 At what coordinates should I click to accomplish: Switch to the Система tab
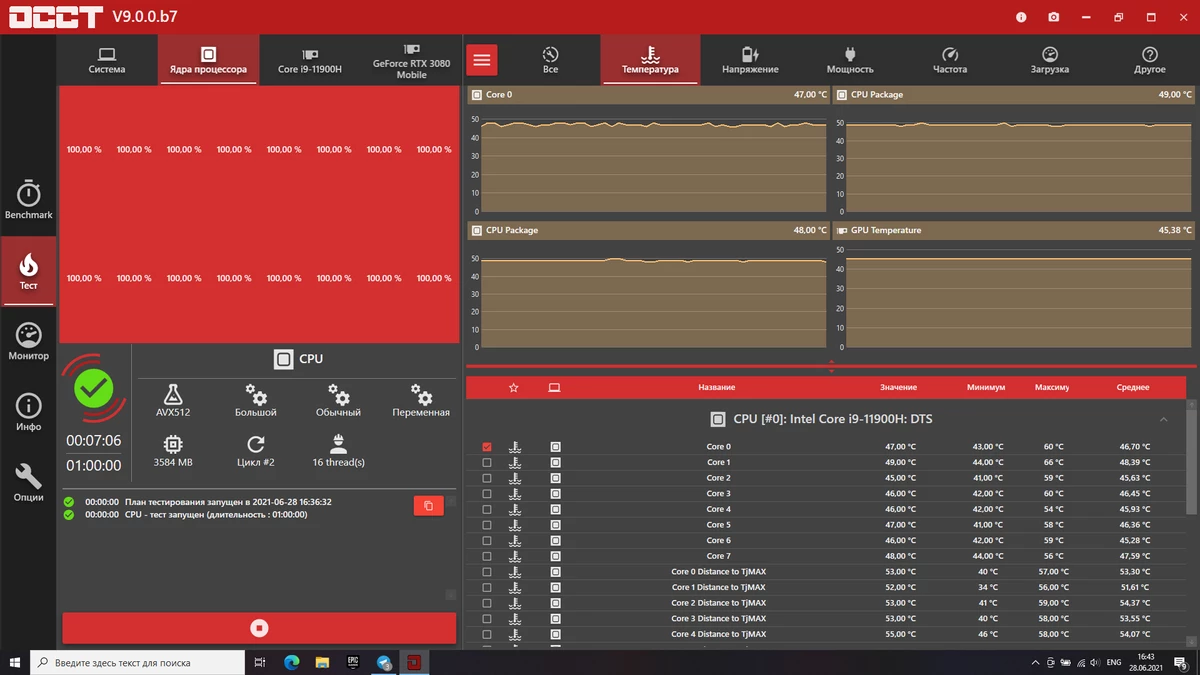(x=107, y=60)
